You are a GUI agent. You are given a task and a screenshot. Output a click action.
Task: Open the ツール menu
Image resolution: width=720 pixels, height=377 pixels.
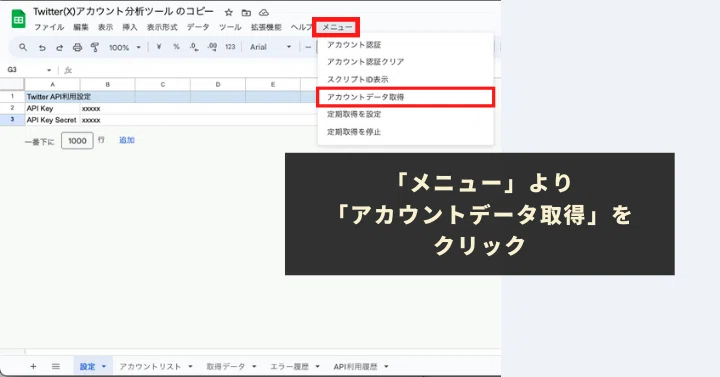coord(230,27)
